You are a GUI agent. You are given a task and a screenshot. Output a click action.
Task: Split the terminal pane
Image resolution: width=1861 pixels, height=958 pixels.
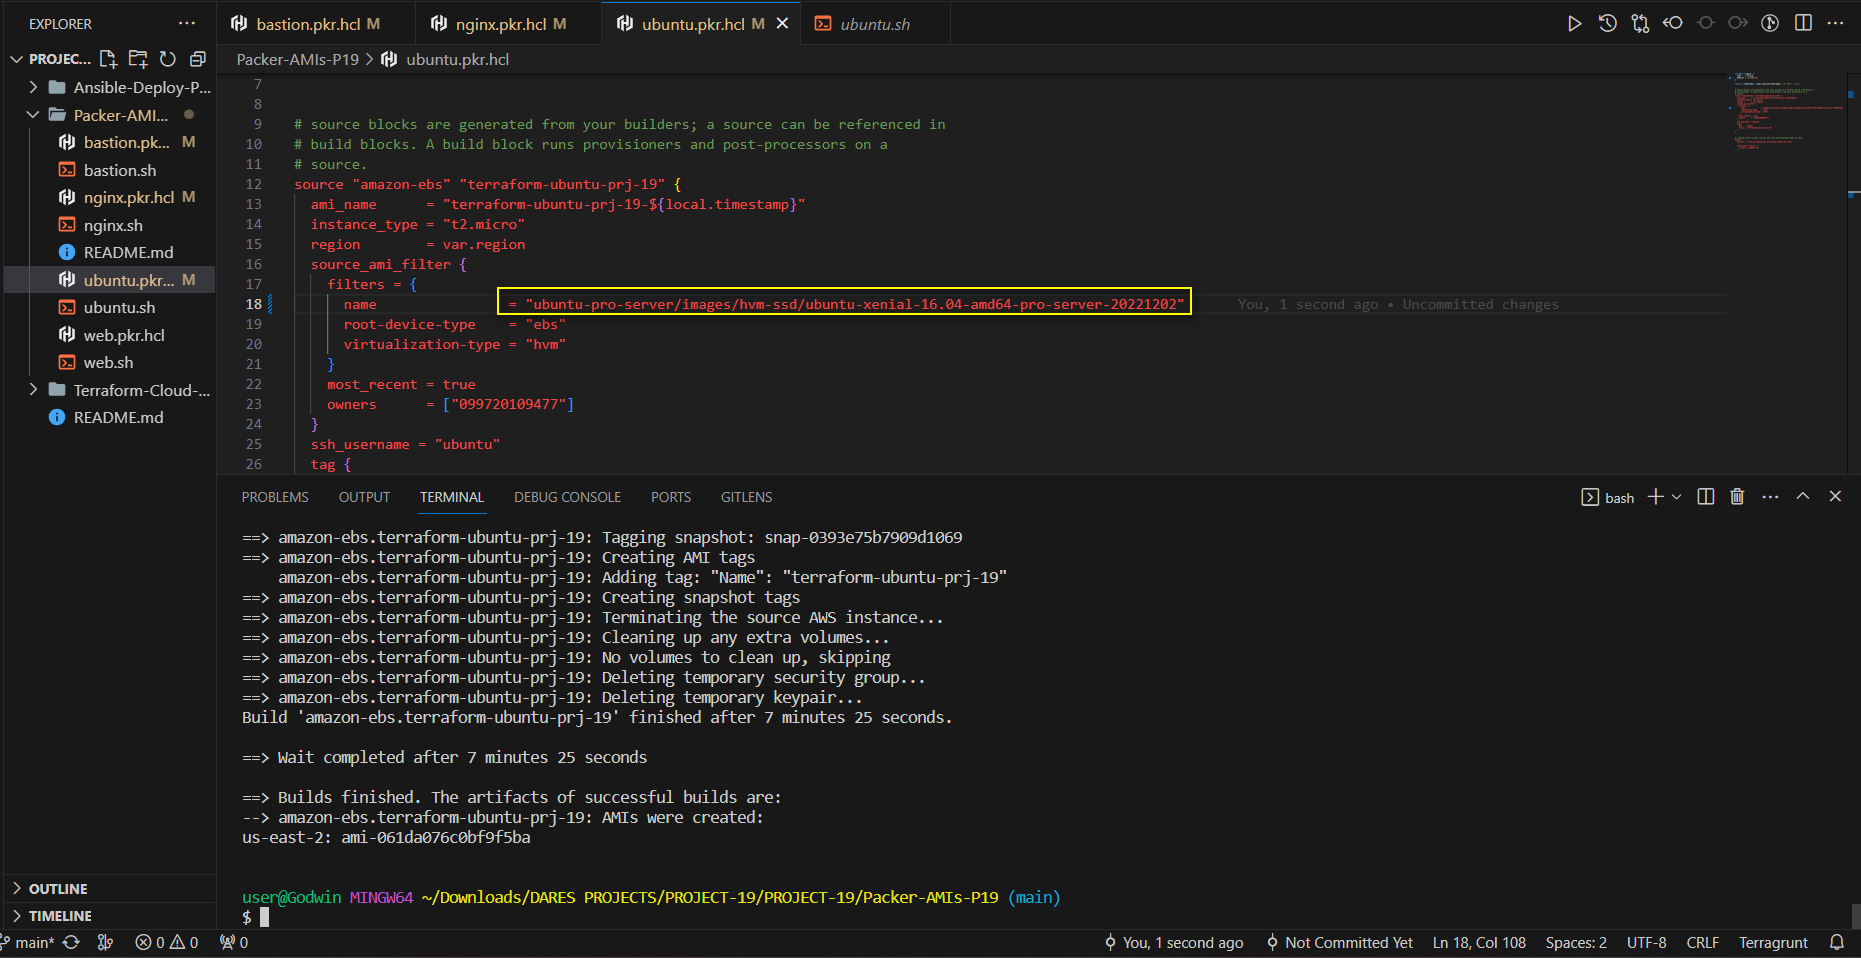click(x=1705, y=496)
